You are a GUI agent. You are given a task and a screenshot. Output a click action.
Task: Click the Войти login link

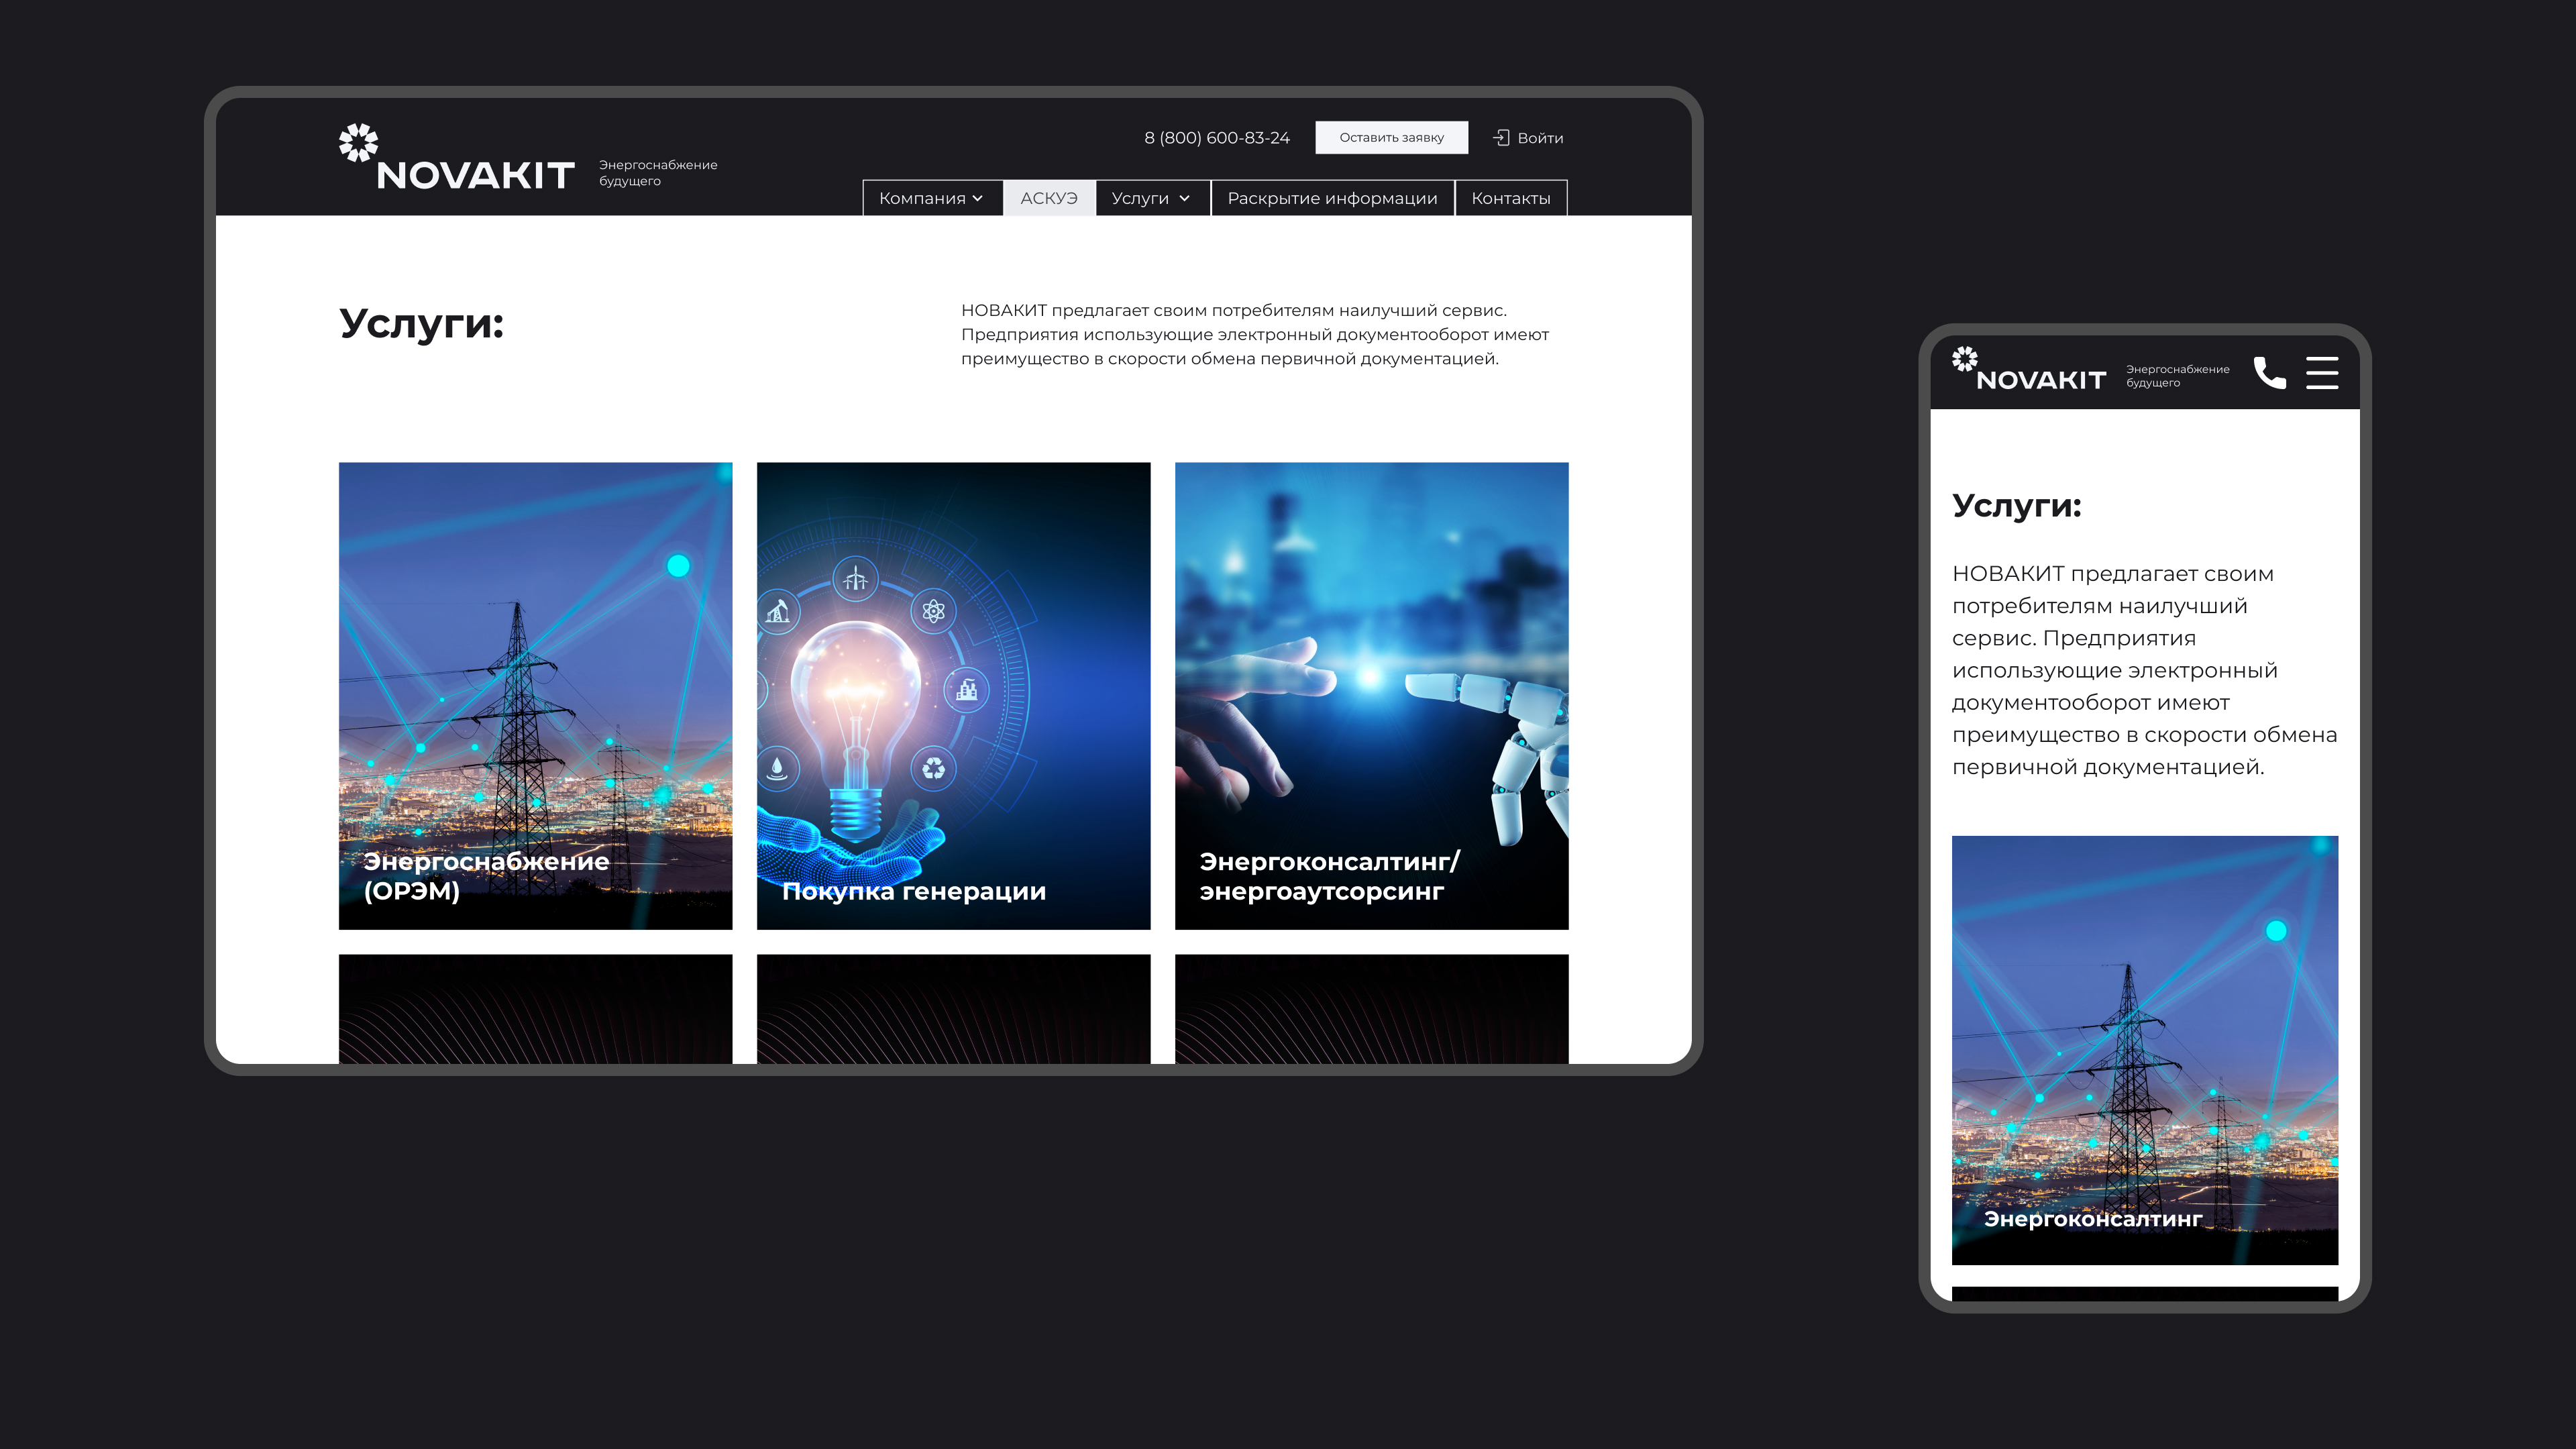1540,138
